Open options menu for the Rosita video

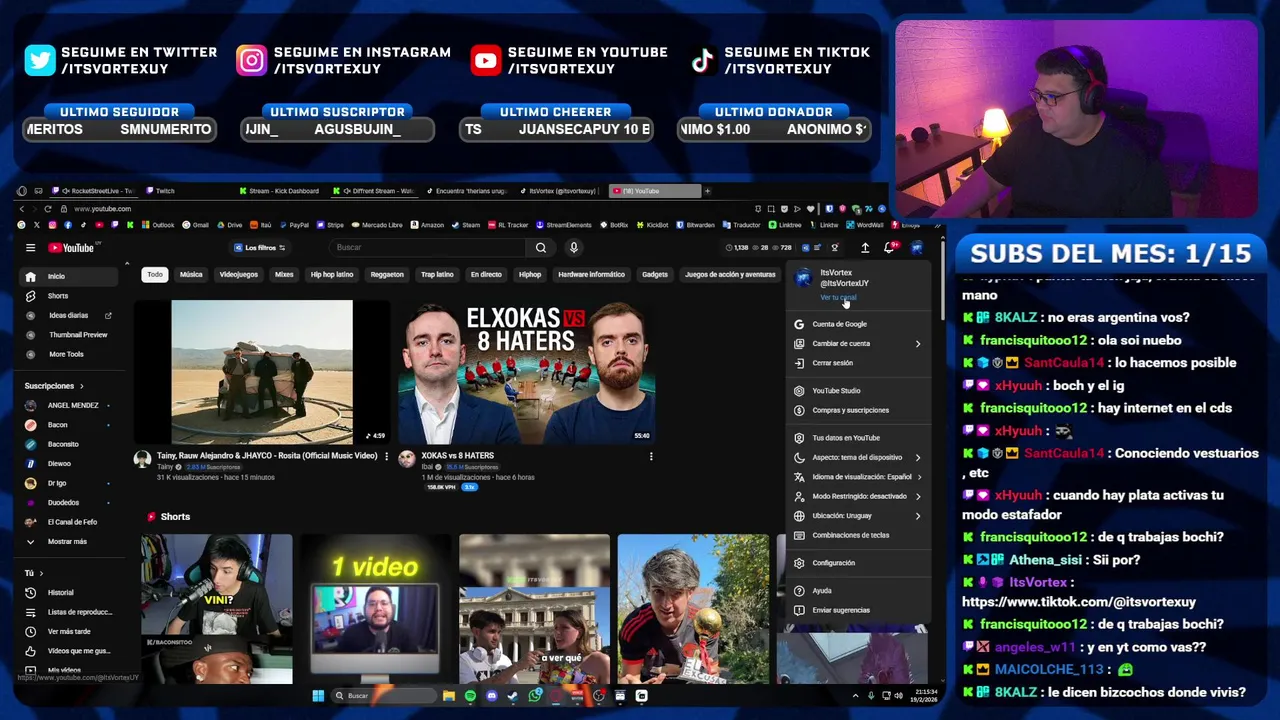(x=387, y=456)
